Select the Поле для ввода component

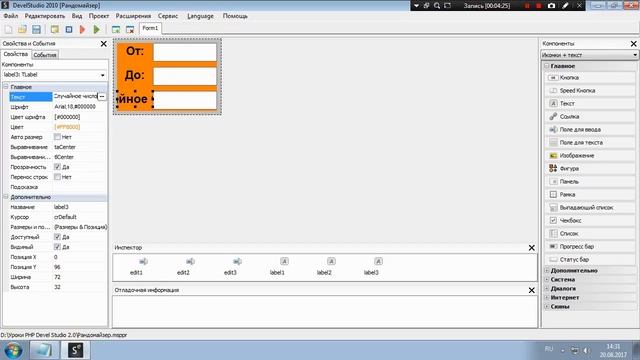(x=590, y=130)
